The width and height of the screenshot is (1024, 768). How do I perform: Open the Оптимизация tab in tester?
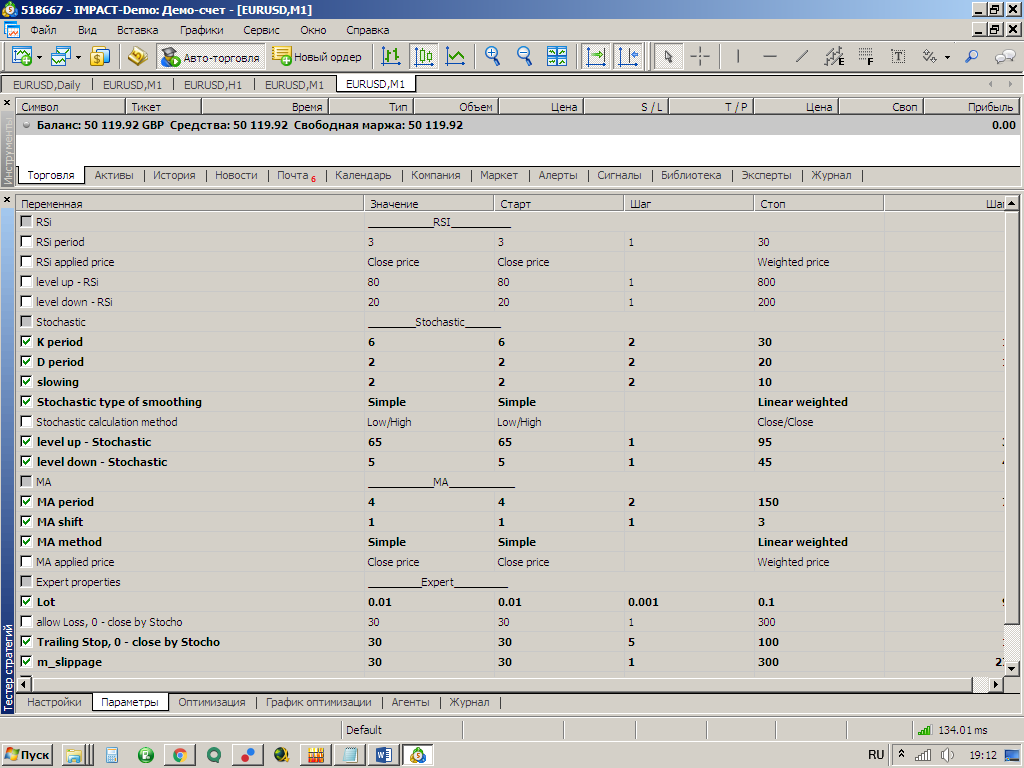pos(212,702)
